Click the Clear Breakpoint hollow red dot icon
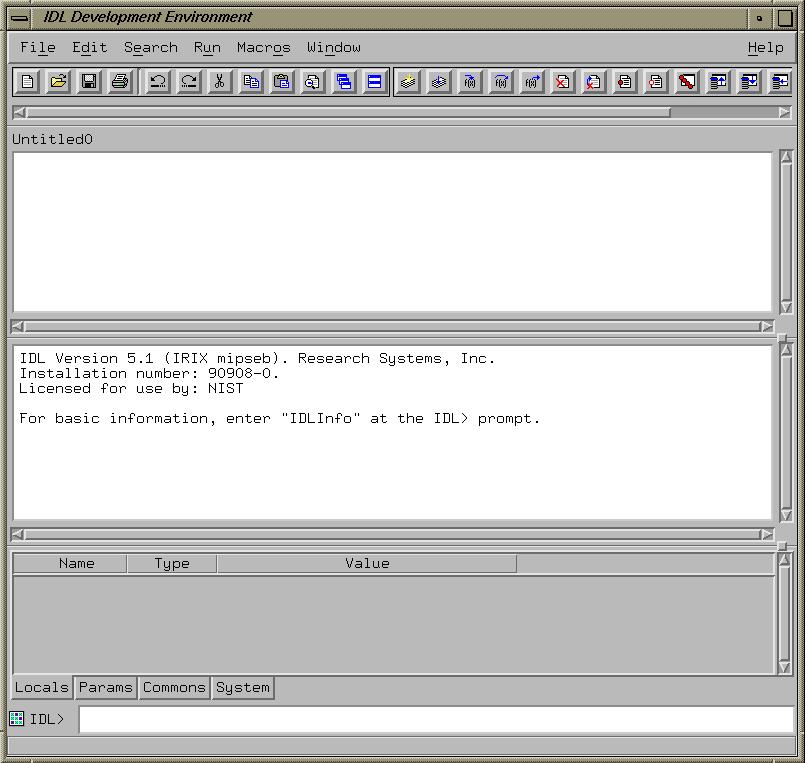Image resolution: width=805 pixels, height=763 pixels. [x=656, y=82]
